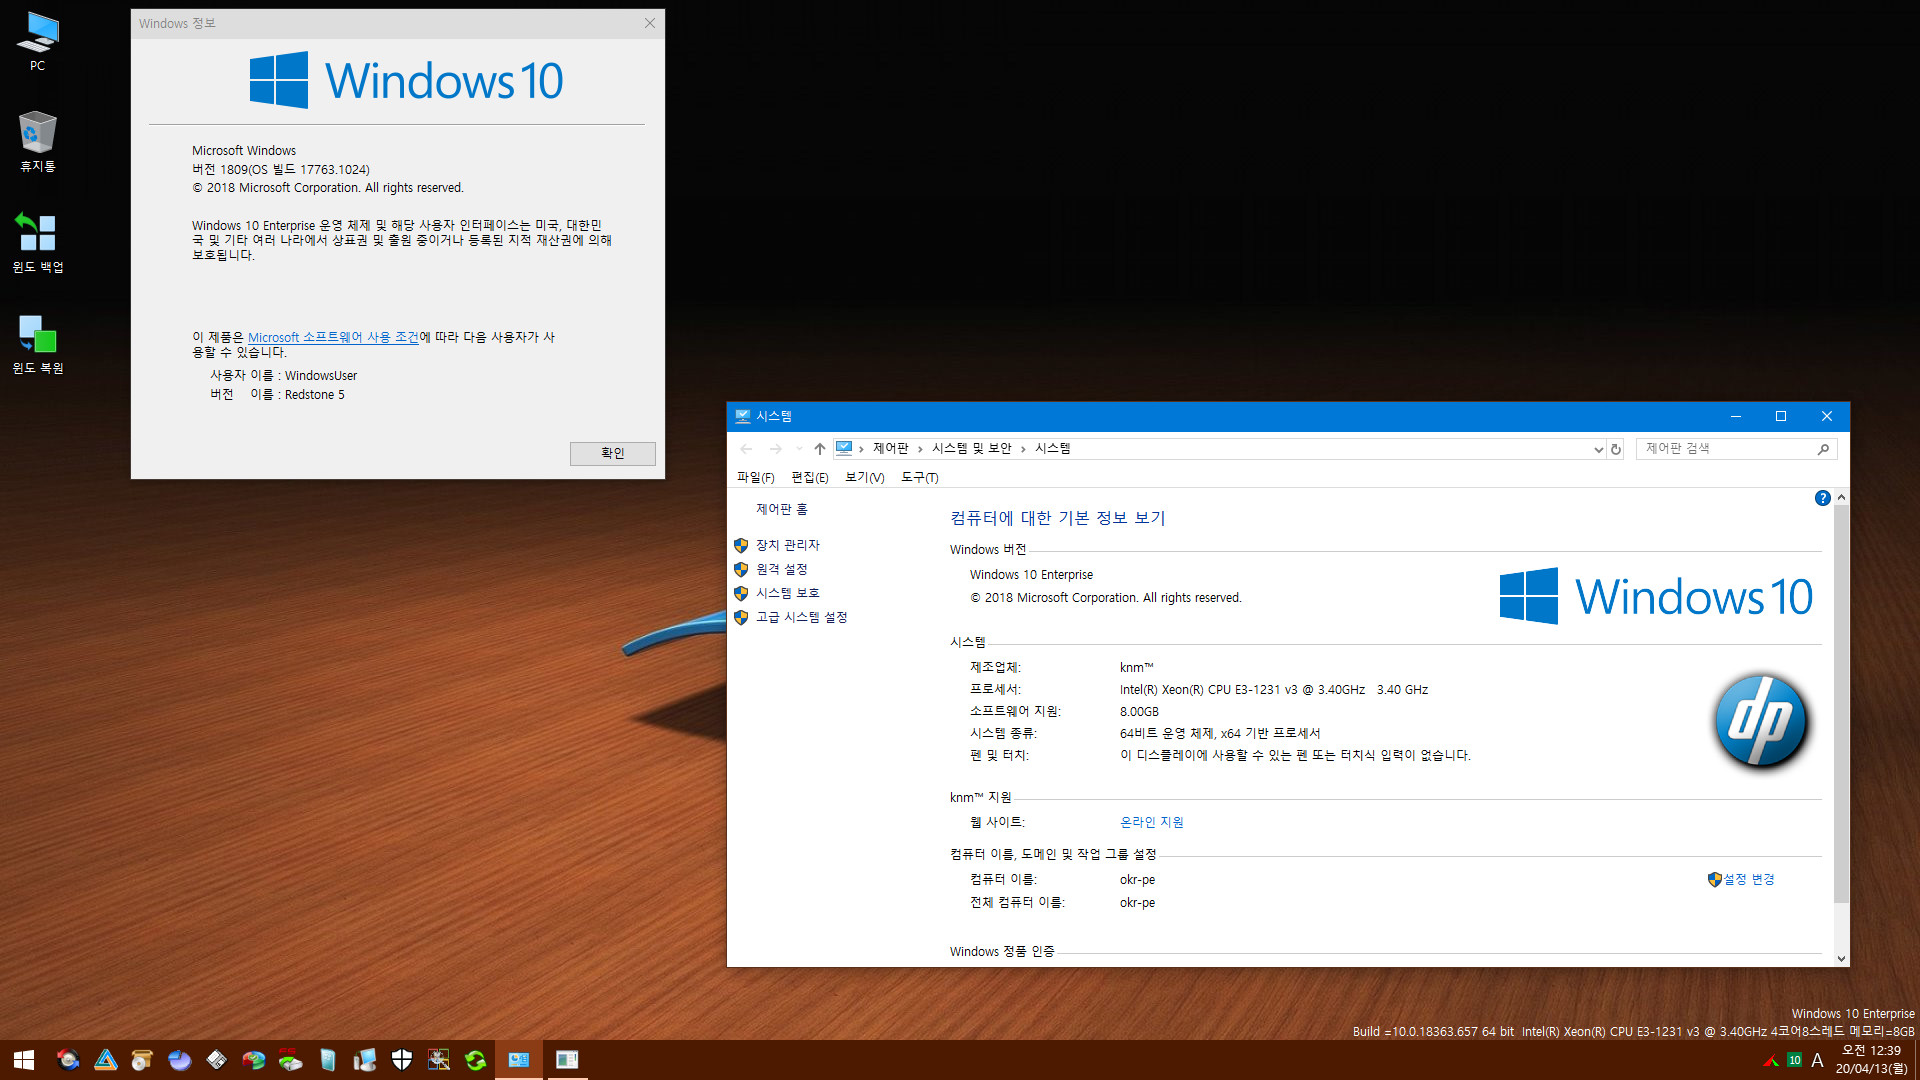Open 원격 설정 from the sidebar

(x=781, y=569)
